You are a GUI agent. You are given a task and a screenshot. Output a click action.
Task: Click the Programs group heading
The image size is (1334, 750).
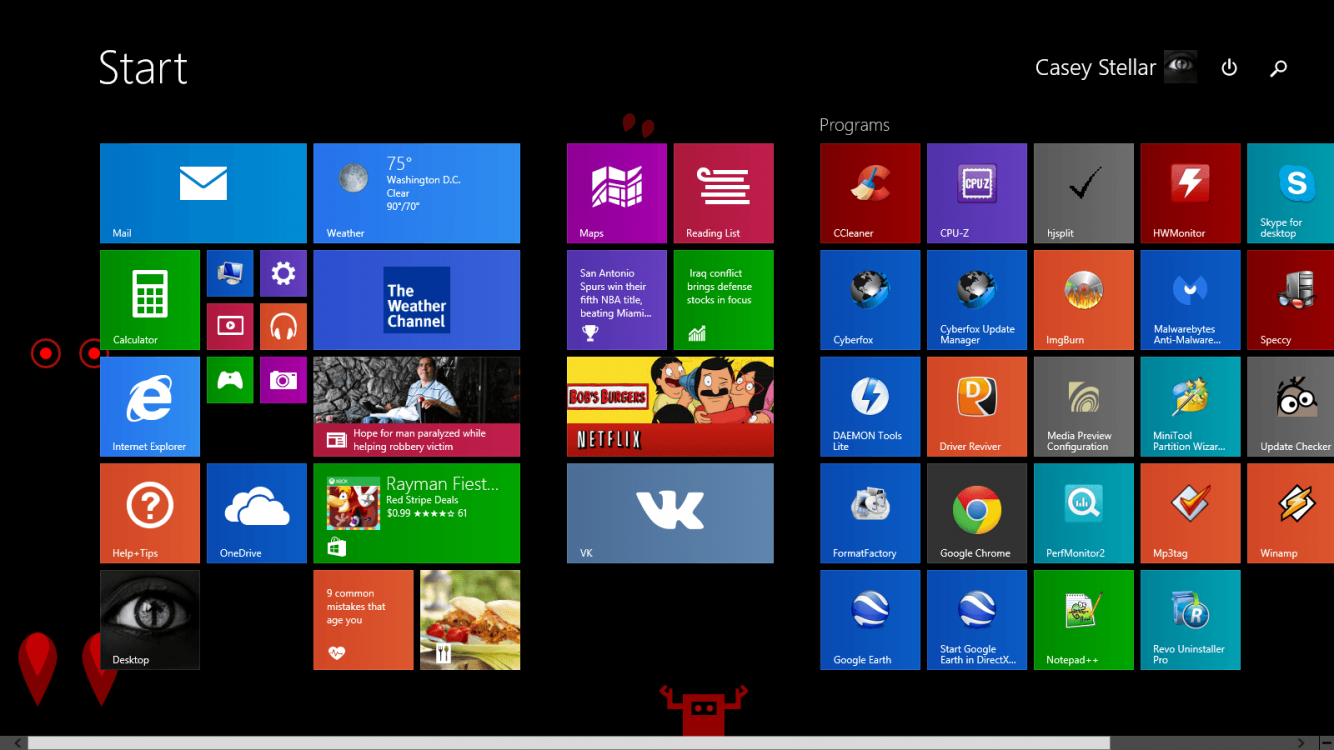click(854, 125)
